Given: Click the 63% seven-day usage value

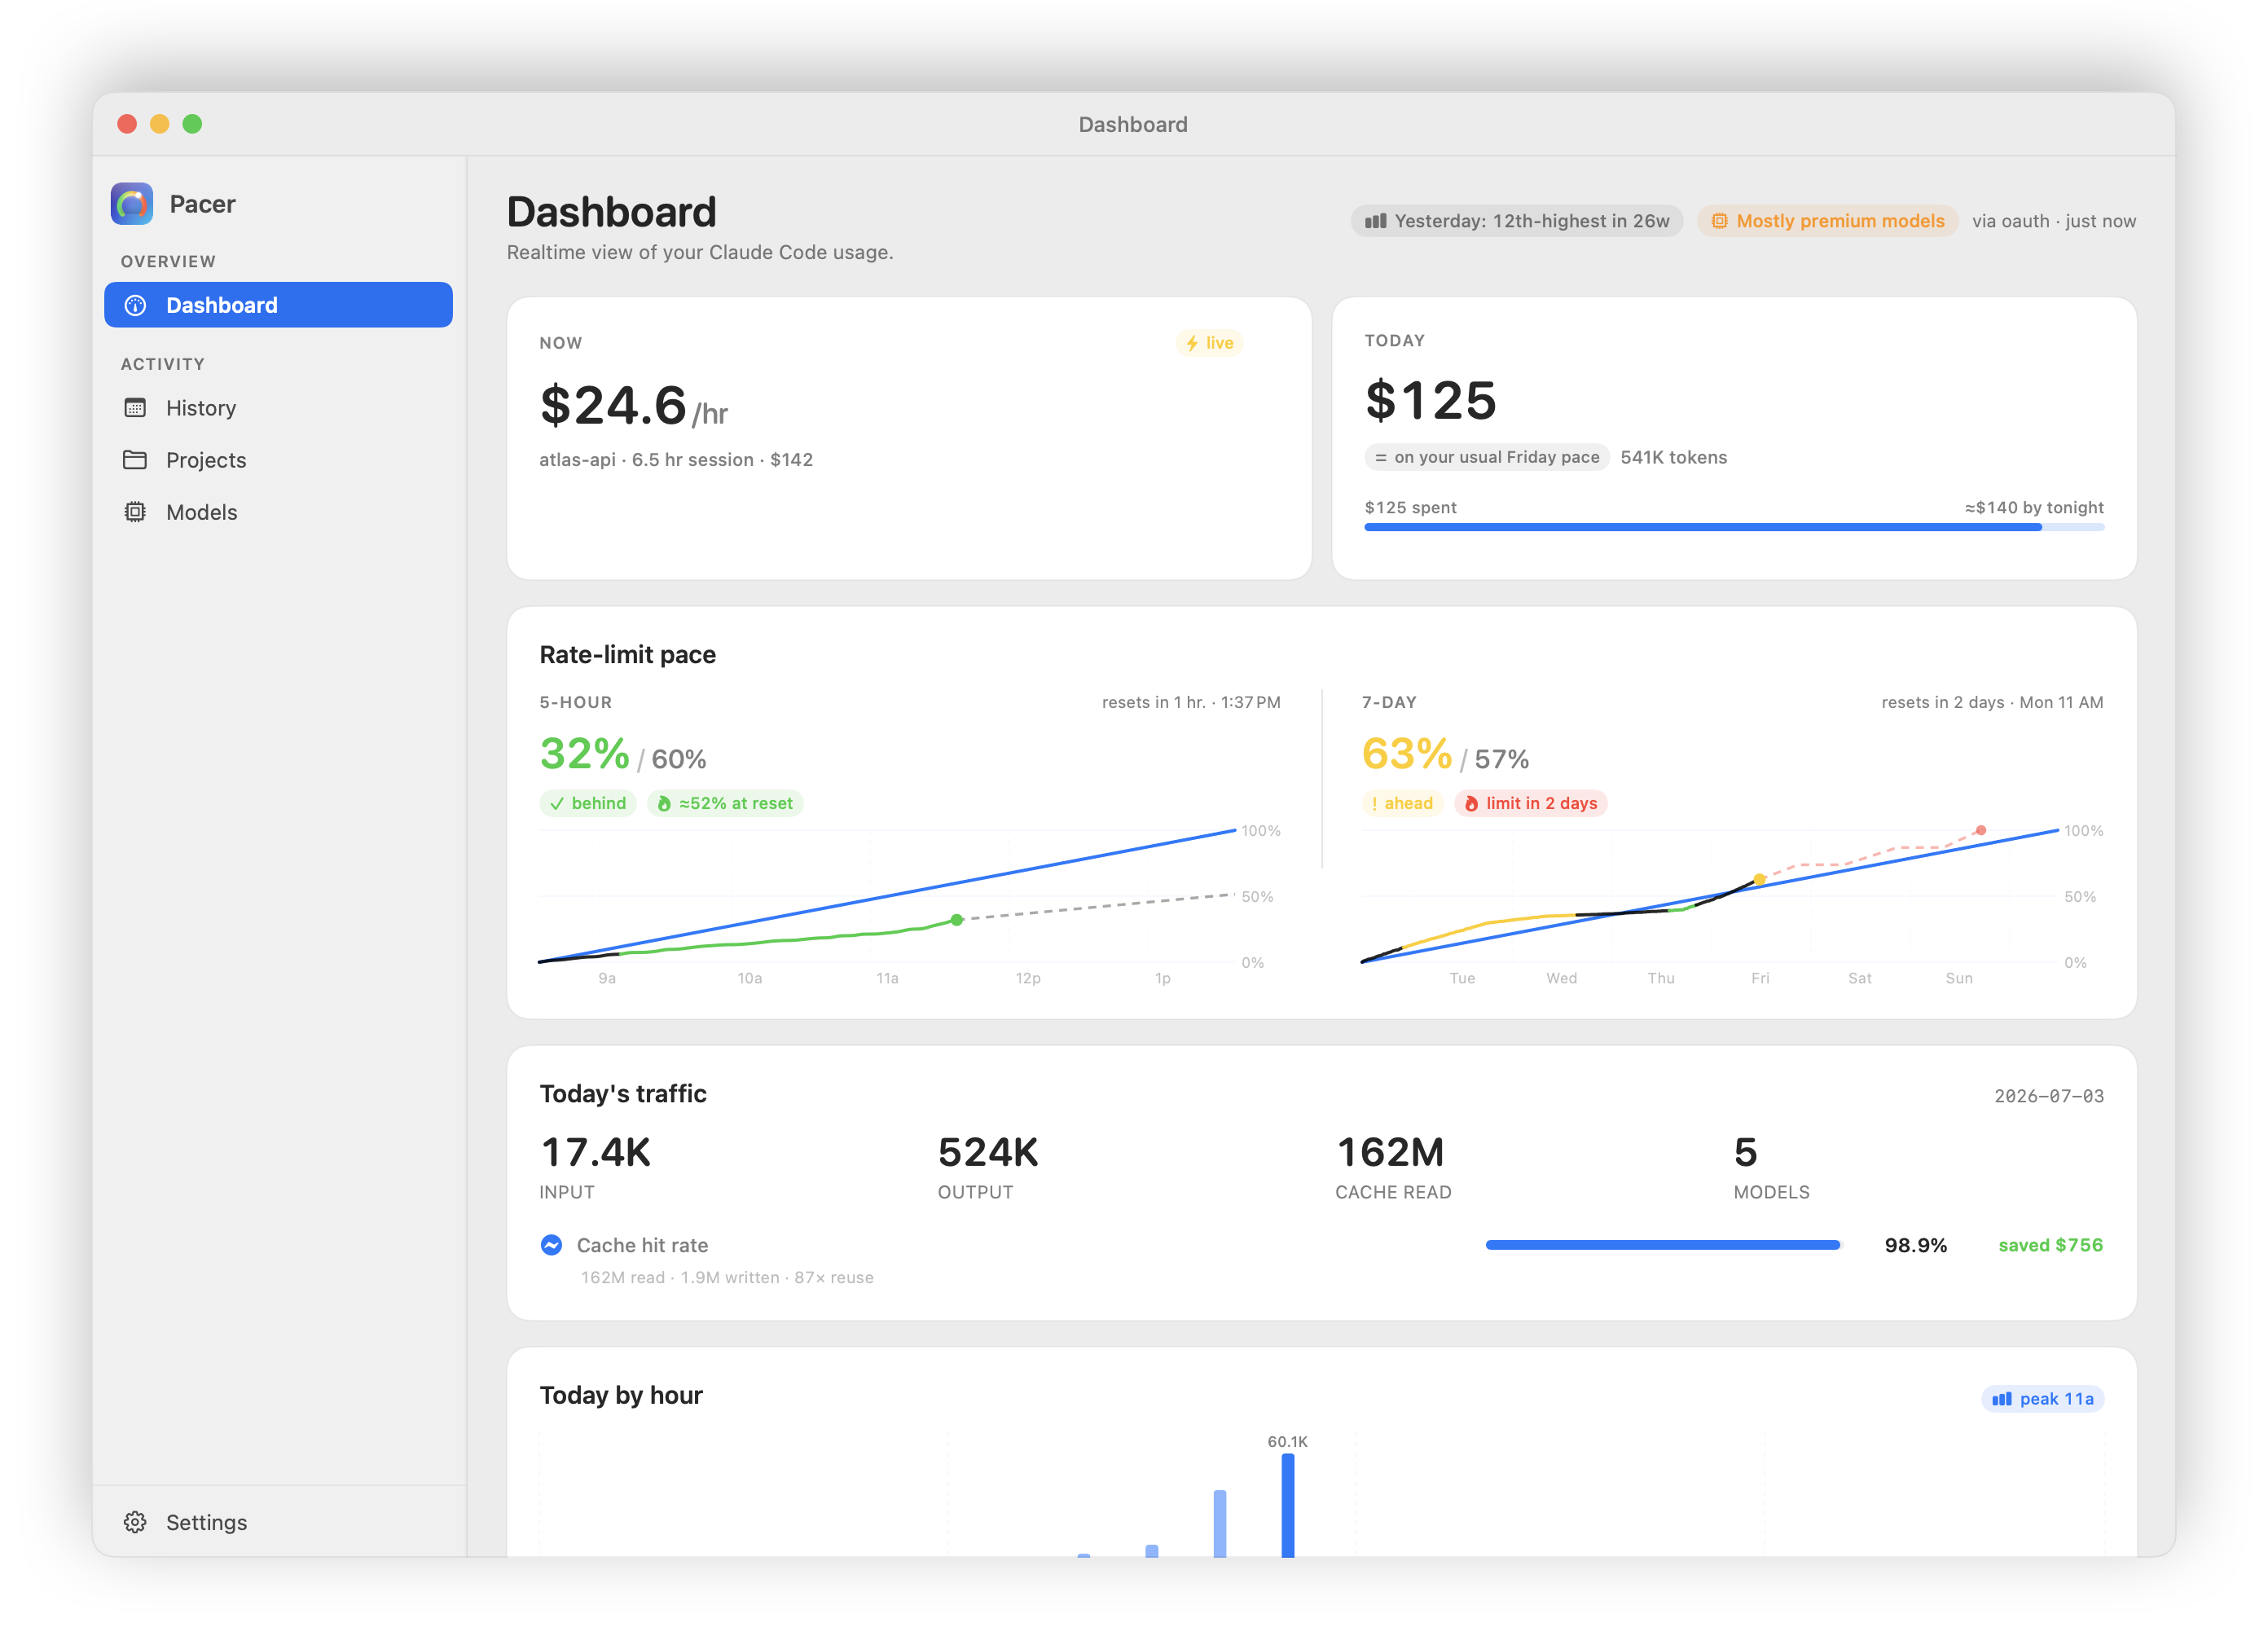Looking at the screenshot, I should coord(1407,753).
